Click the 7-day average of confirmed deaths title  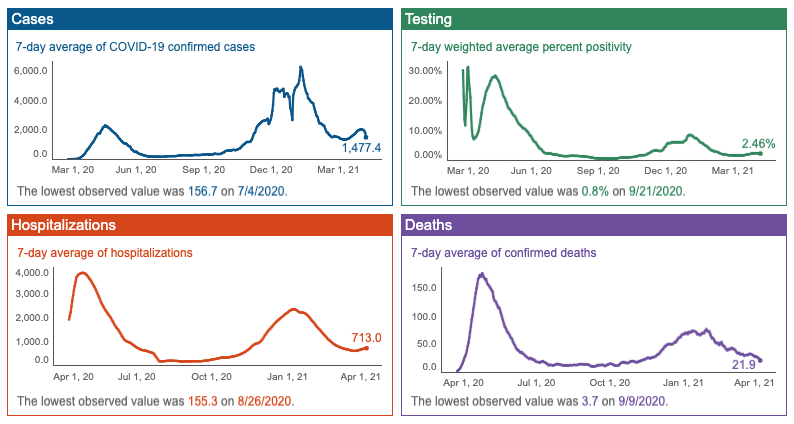coord(503,253)
